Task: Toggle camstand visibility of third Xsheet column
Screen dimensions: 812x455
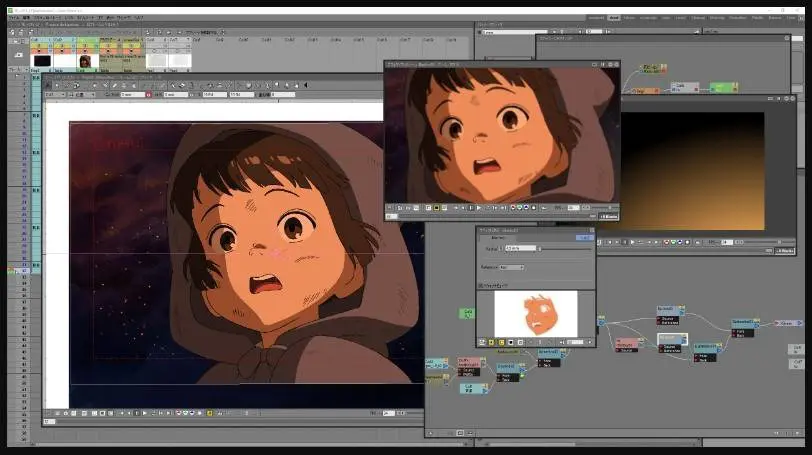Action: 85,51
